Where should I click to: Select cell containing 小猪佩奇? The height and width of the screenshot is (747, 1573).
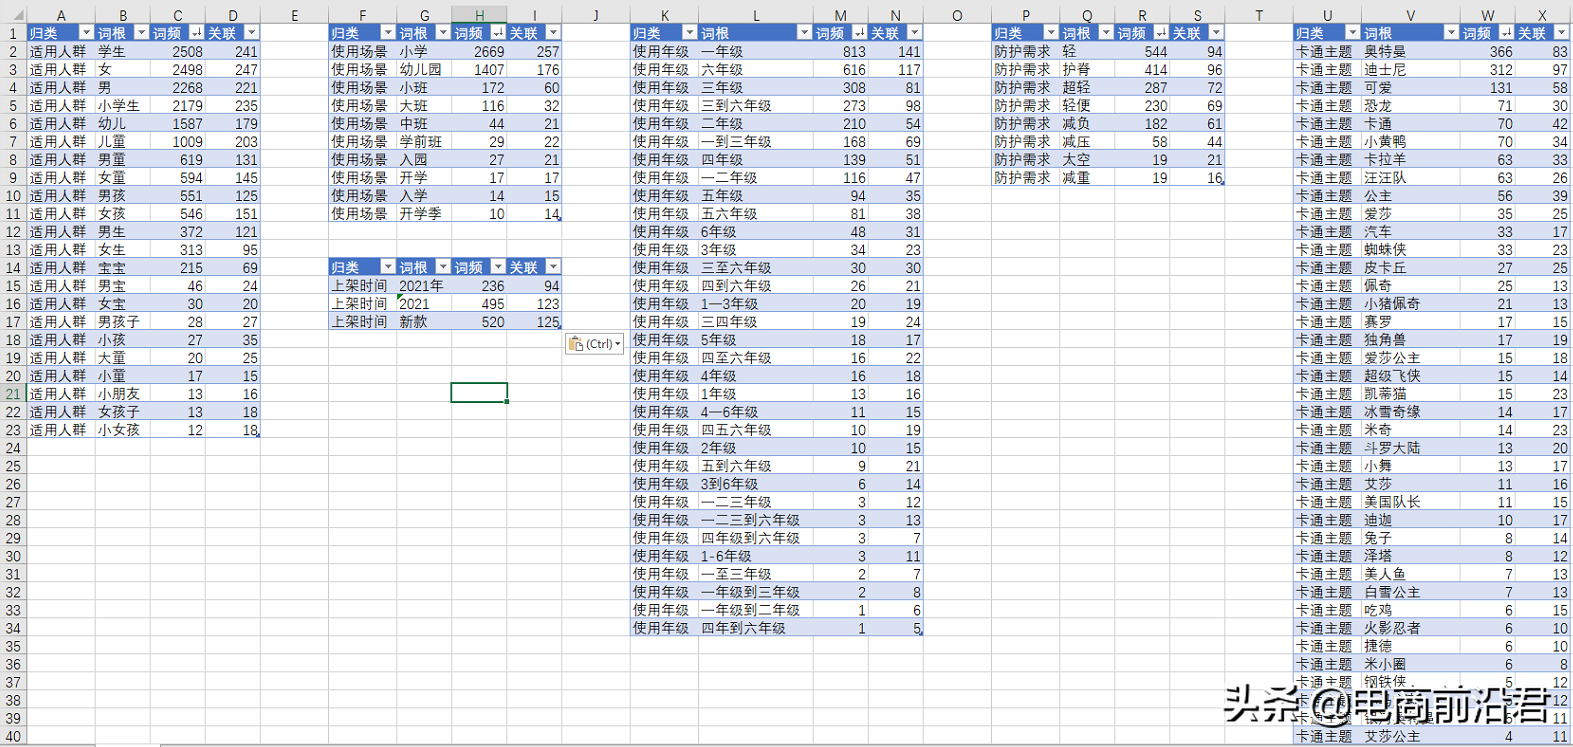[x=1411, y=303]
